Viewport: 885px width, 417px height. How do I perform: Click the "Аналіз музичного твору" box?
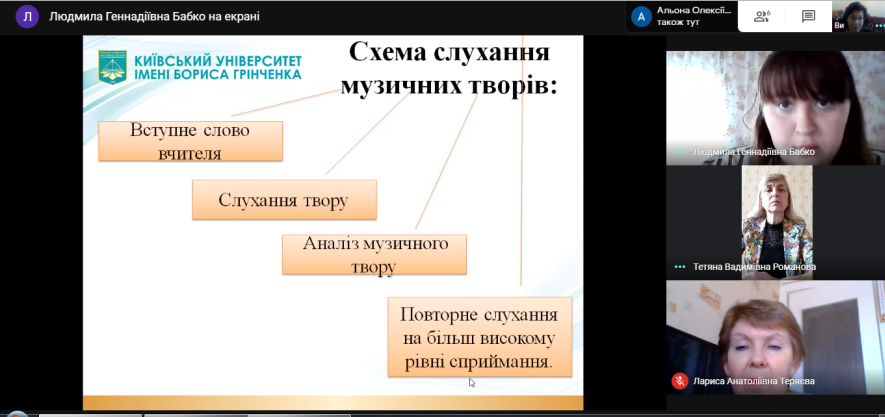(x=374, y=254)
